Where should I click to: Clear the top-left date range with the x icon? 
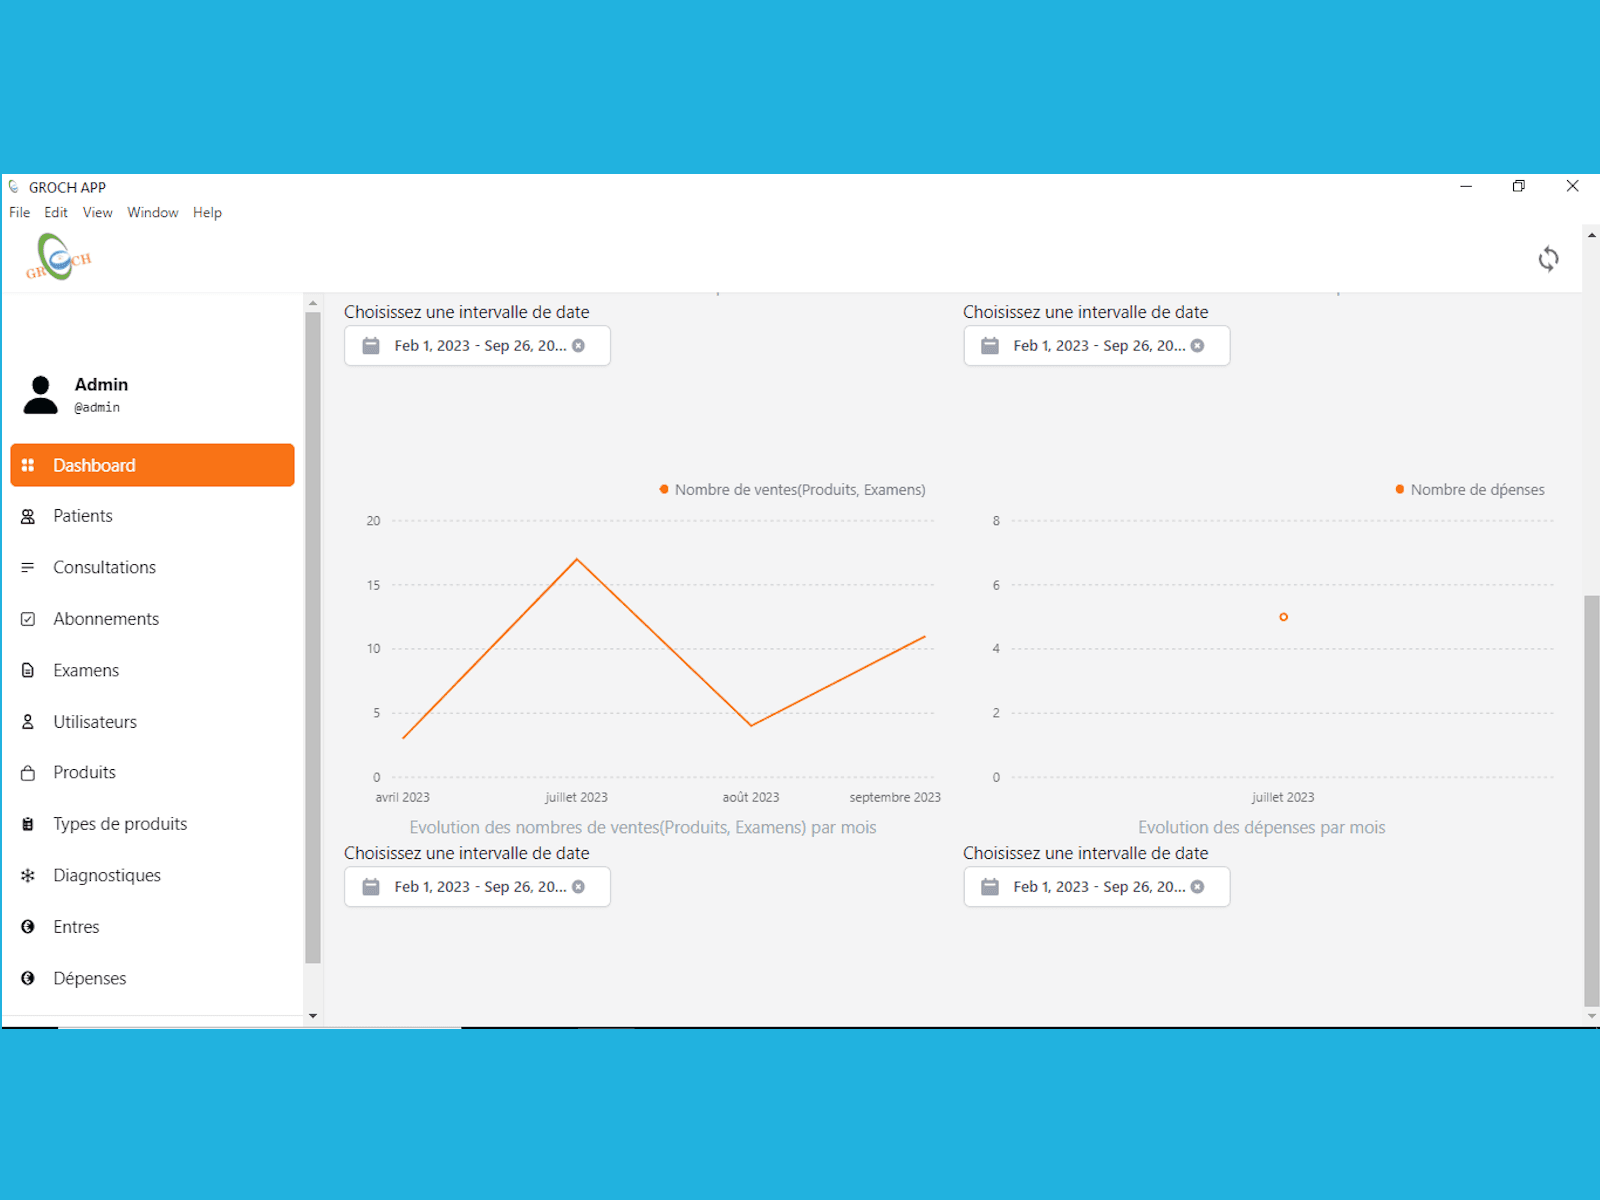click(578, 346)
